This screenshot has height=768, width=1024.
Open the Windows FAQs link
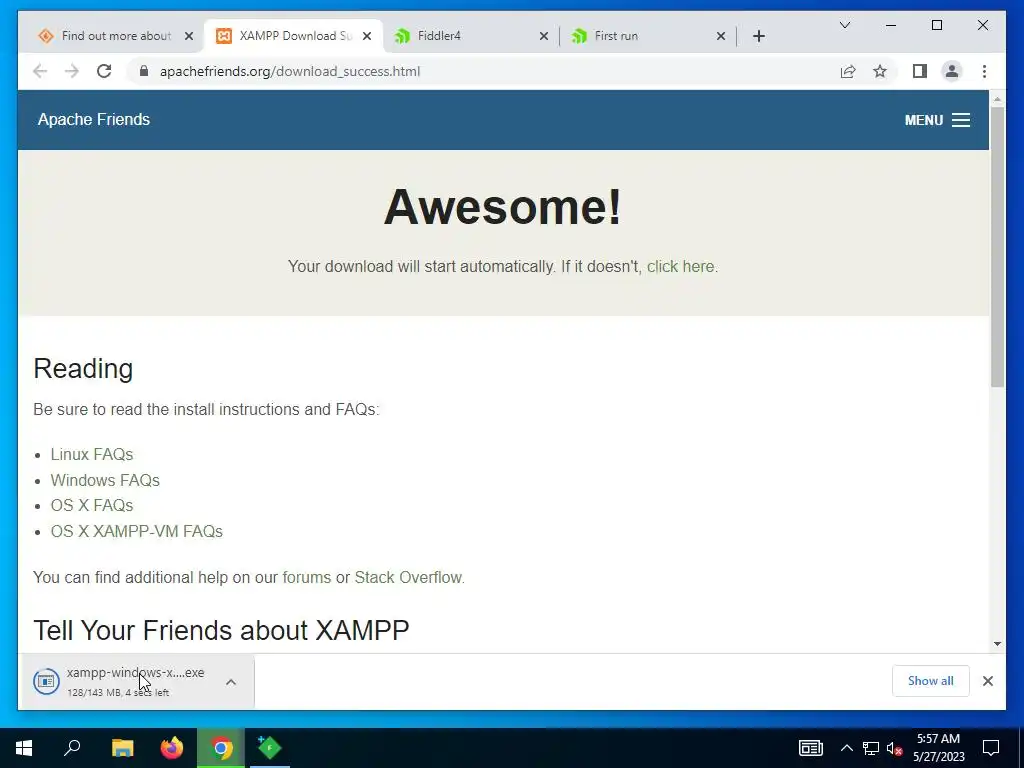click(105, 480)
